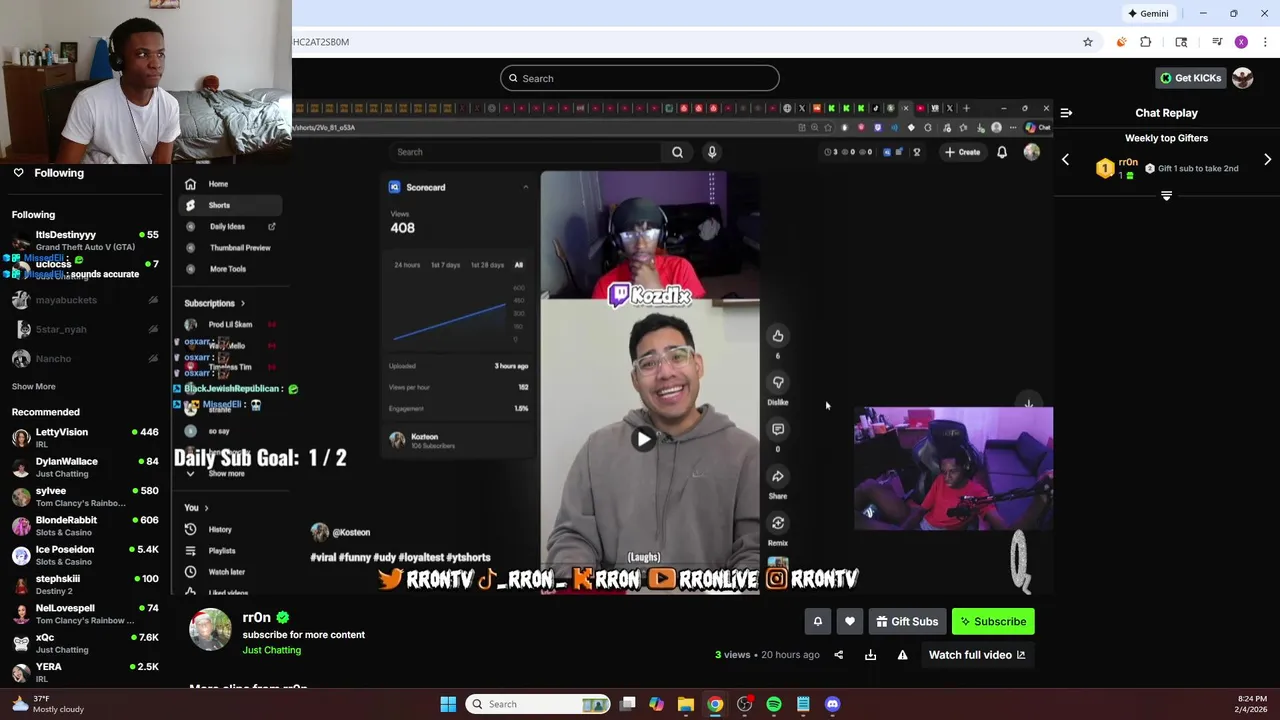Open the Chrome profile X avatar

point(1241,42)
